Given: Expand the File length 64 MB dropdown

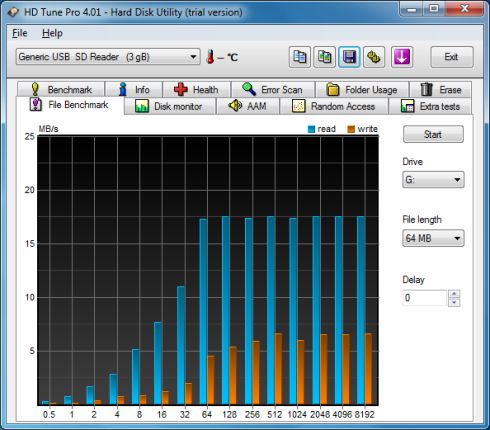Looking at the screenshot, I should pos(433,238).
